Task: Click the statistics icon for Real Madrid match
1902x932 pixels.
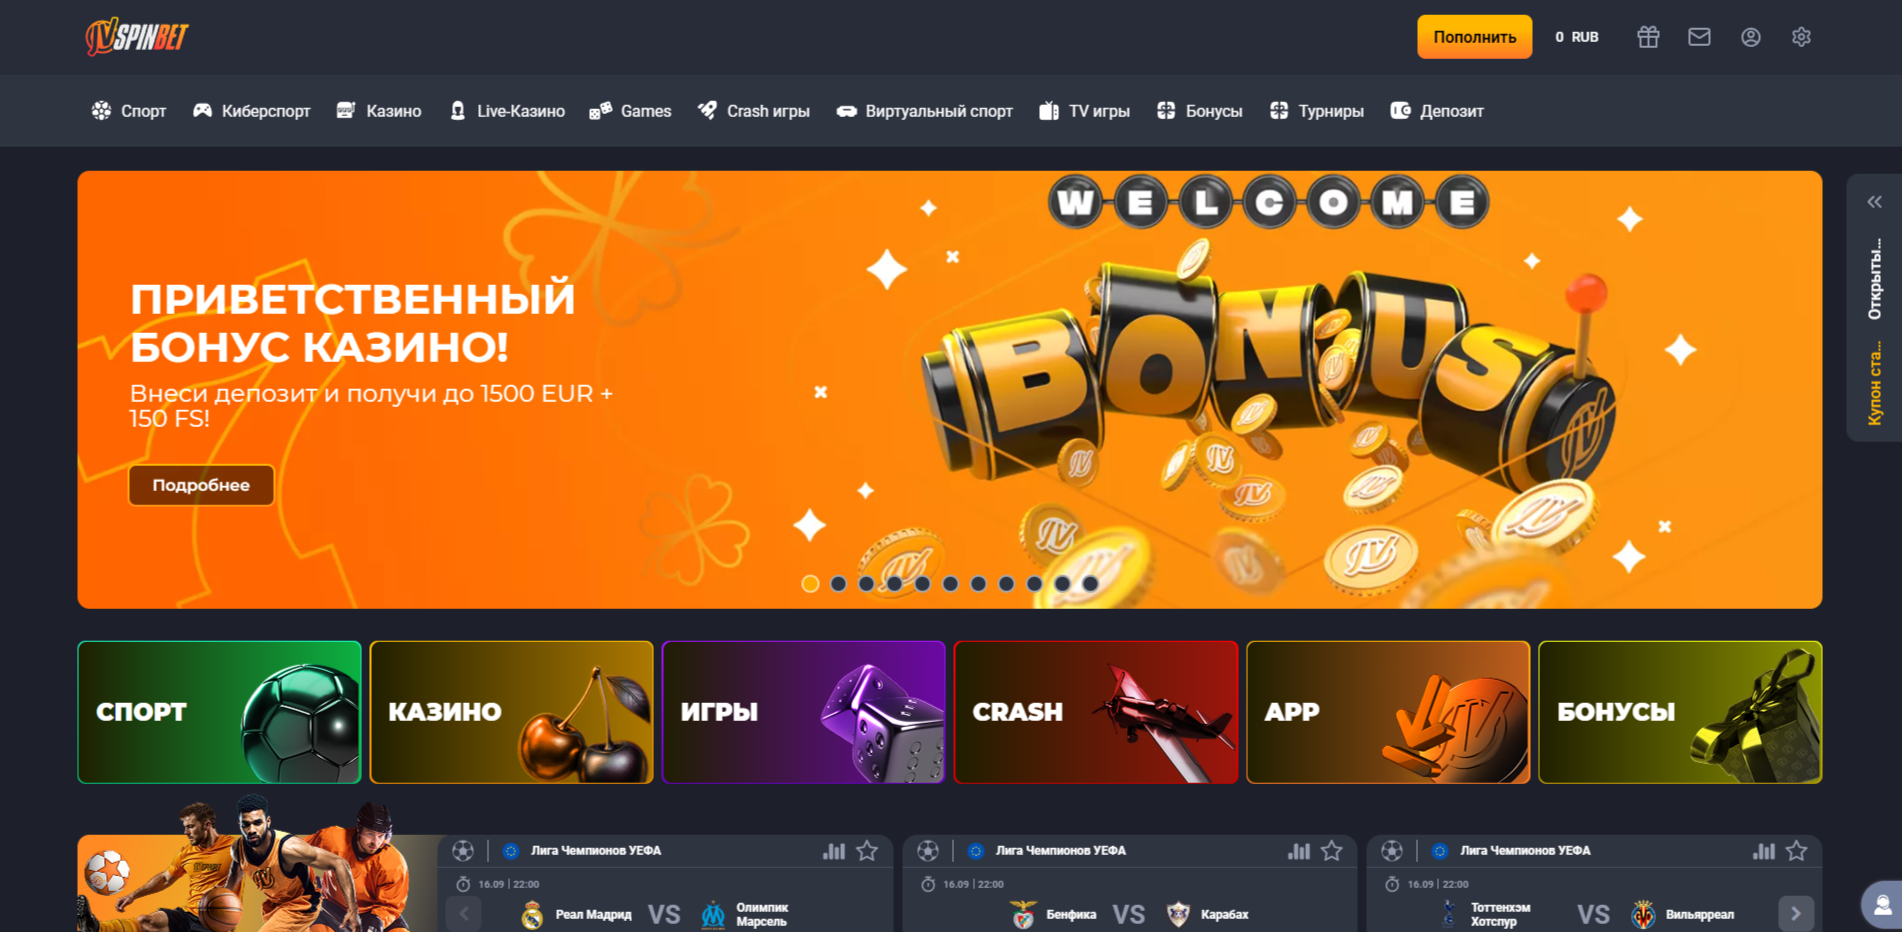Action: [x=833, y=851]
